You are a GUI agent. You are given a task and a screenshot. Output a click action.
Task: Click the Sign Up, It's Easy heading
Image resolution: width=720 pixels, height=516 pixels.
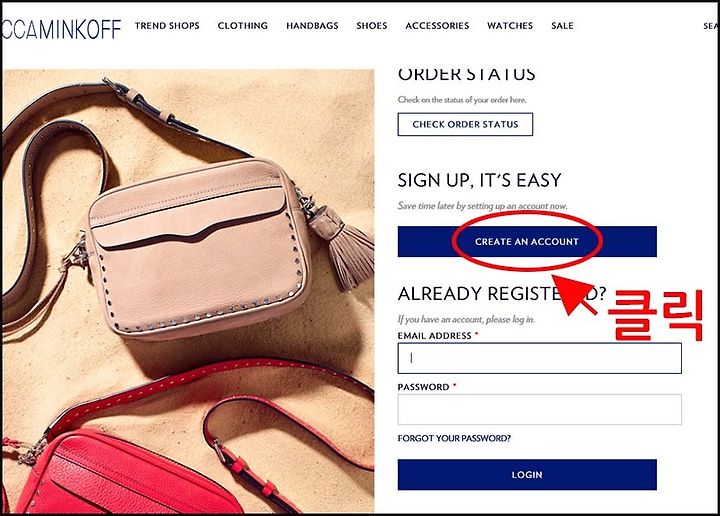pos(479,180)
